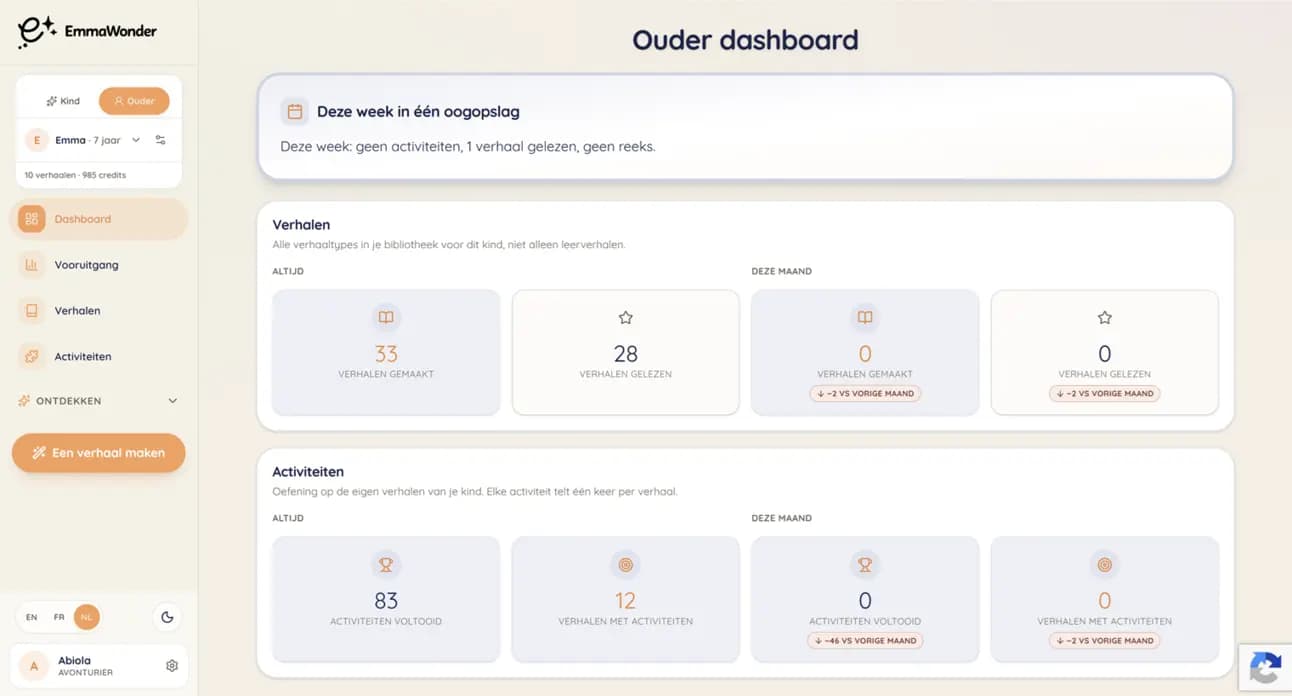Click "10 verhalen · 985 credits" text
The width and height of the screenshot is (1292, 696).
coord(75,175)
